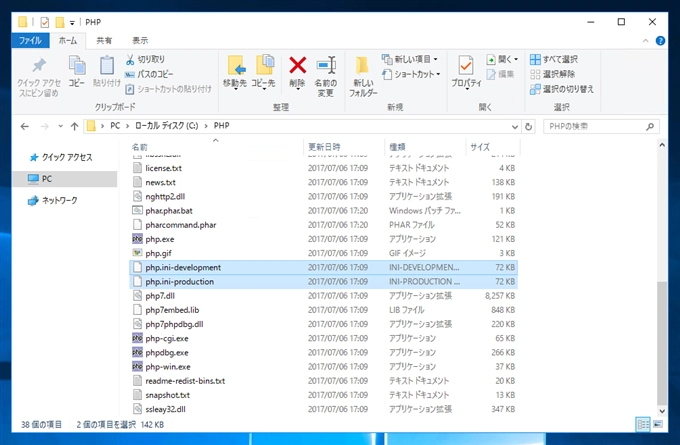Image resolution: width=680 pixels, height=445 pixels.
Task: Select php.gif file
Action: (323, 253)
